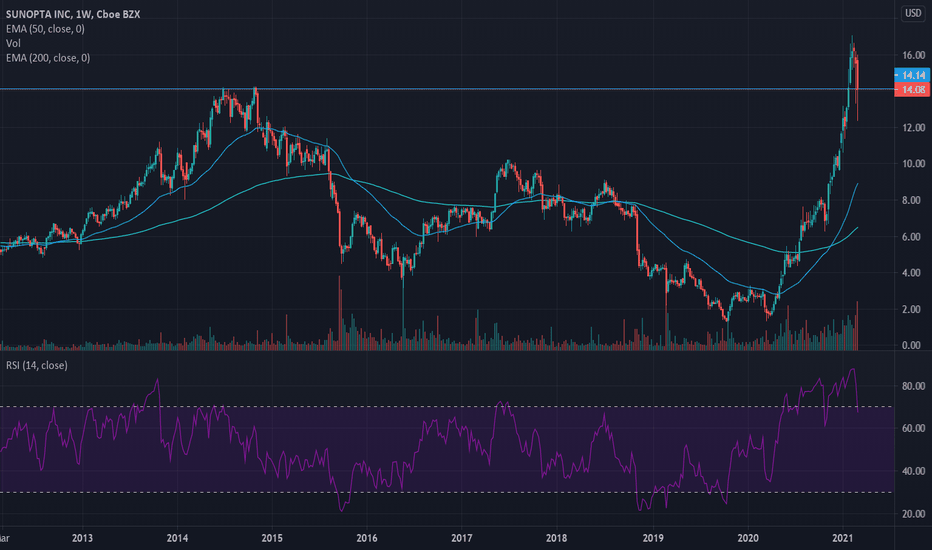
Task: Click the 8.00 price axis value
Action: point(911,200)
